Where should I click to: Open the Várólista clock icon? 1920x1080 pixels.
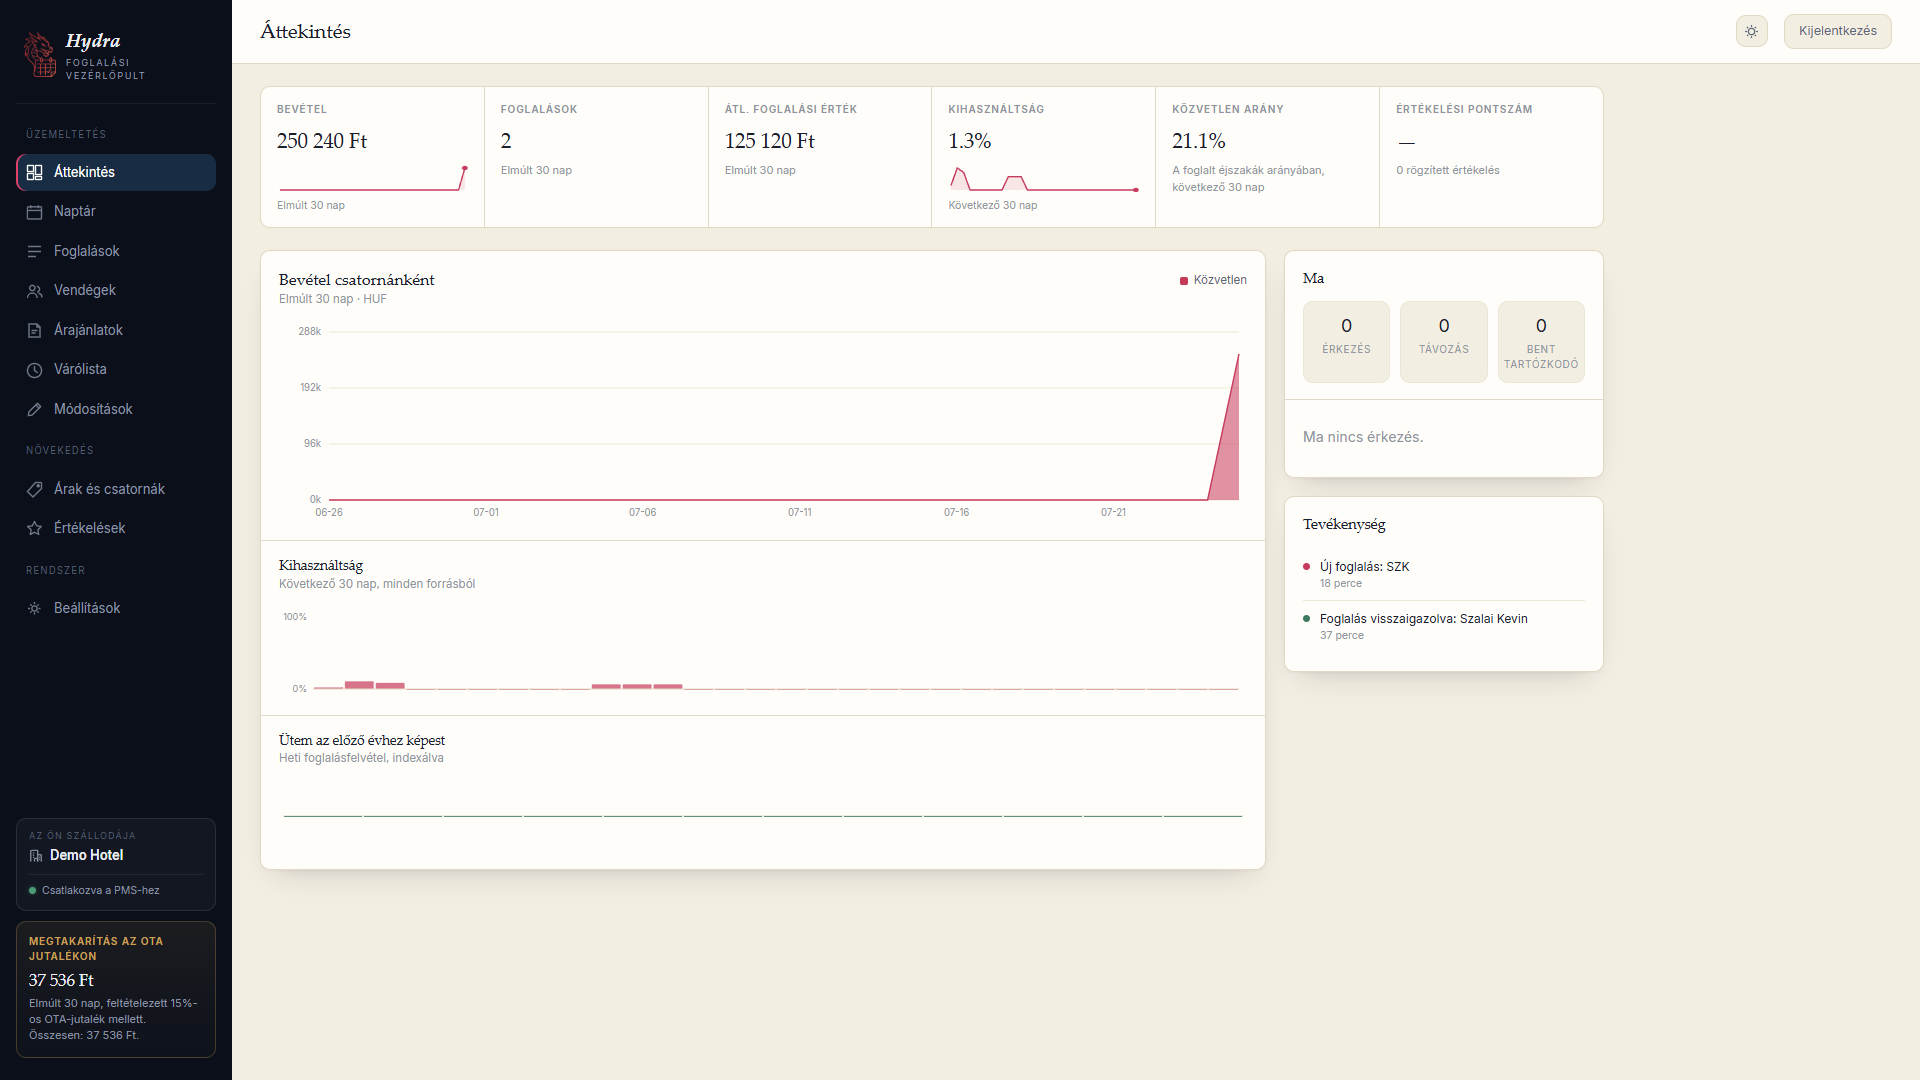click(34, 370)
